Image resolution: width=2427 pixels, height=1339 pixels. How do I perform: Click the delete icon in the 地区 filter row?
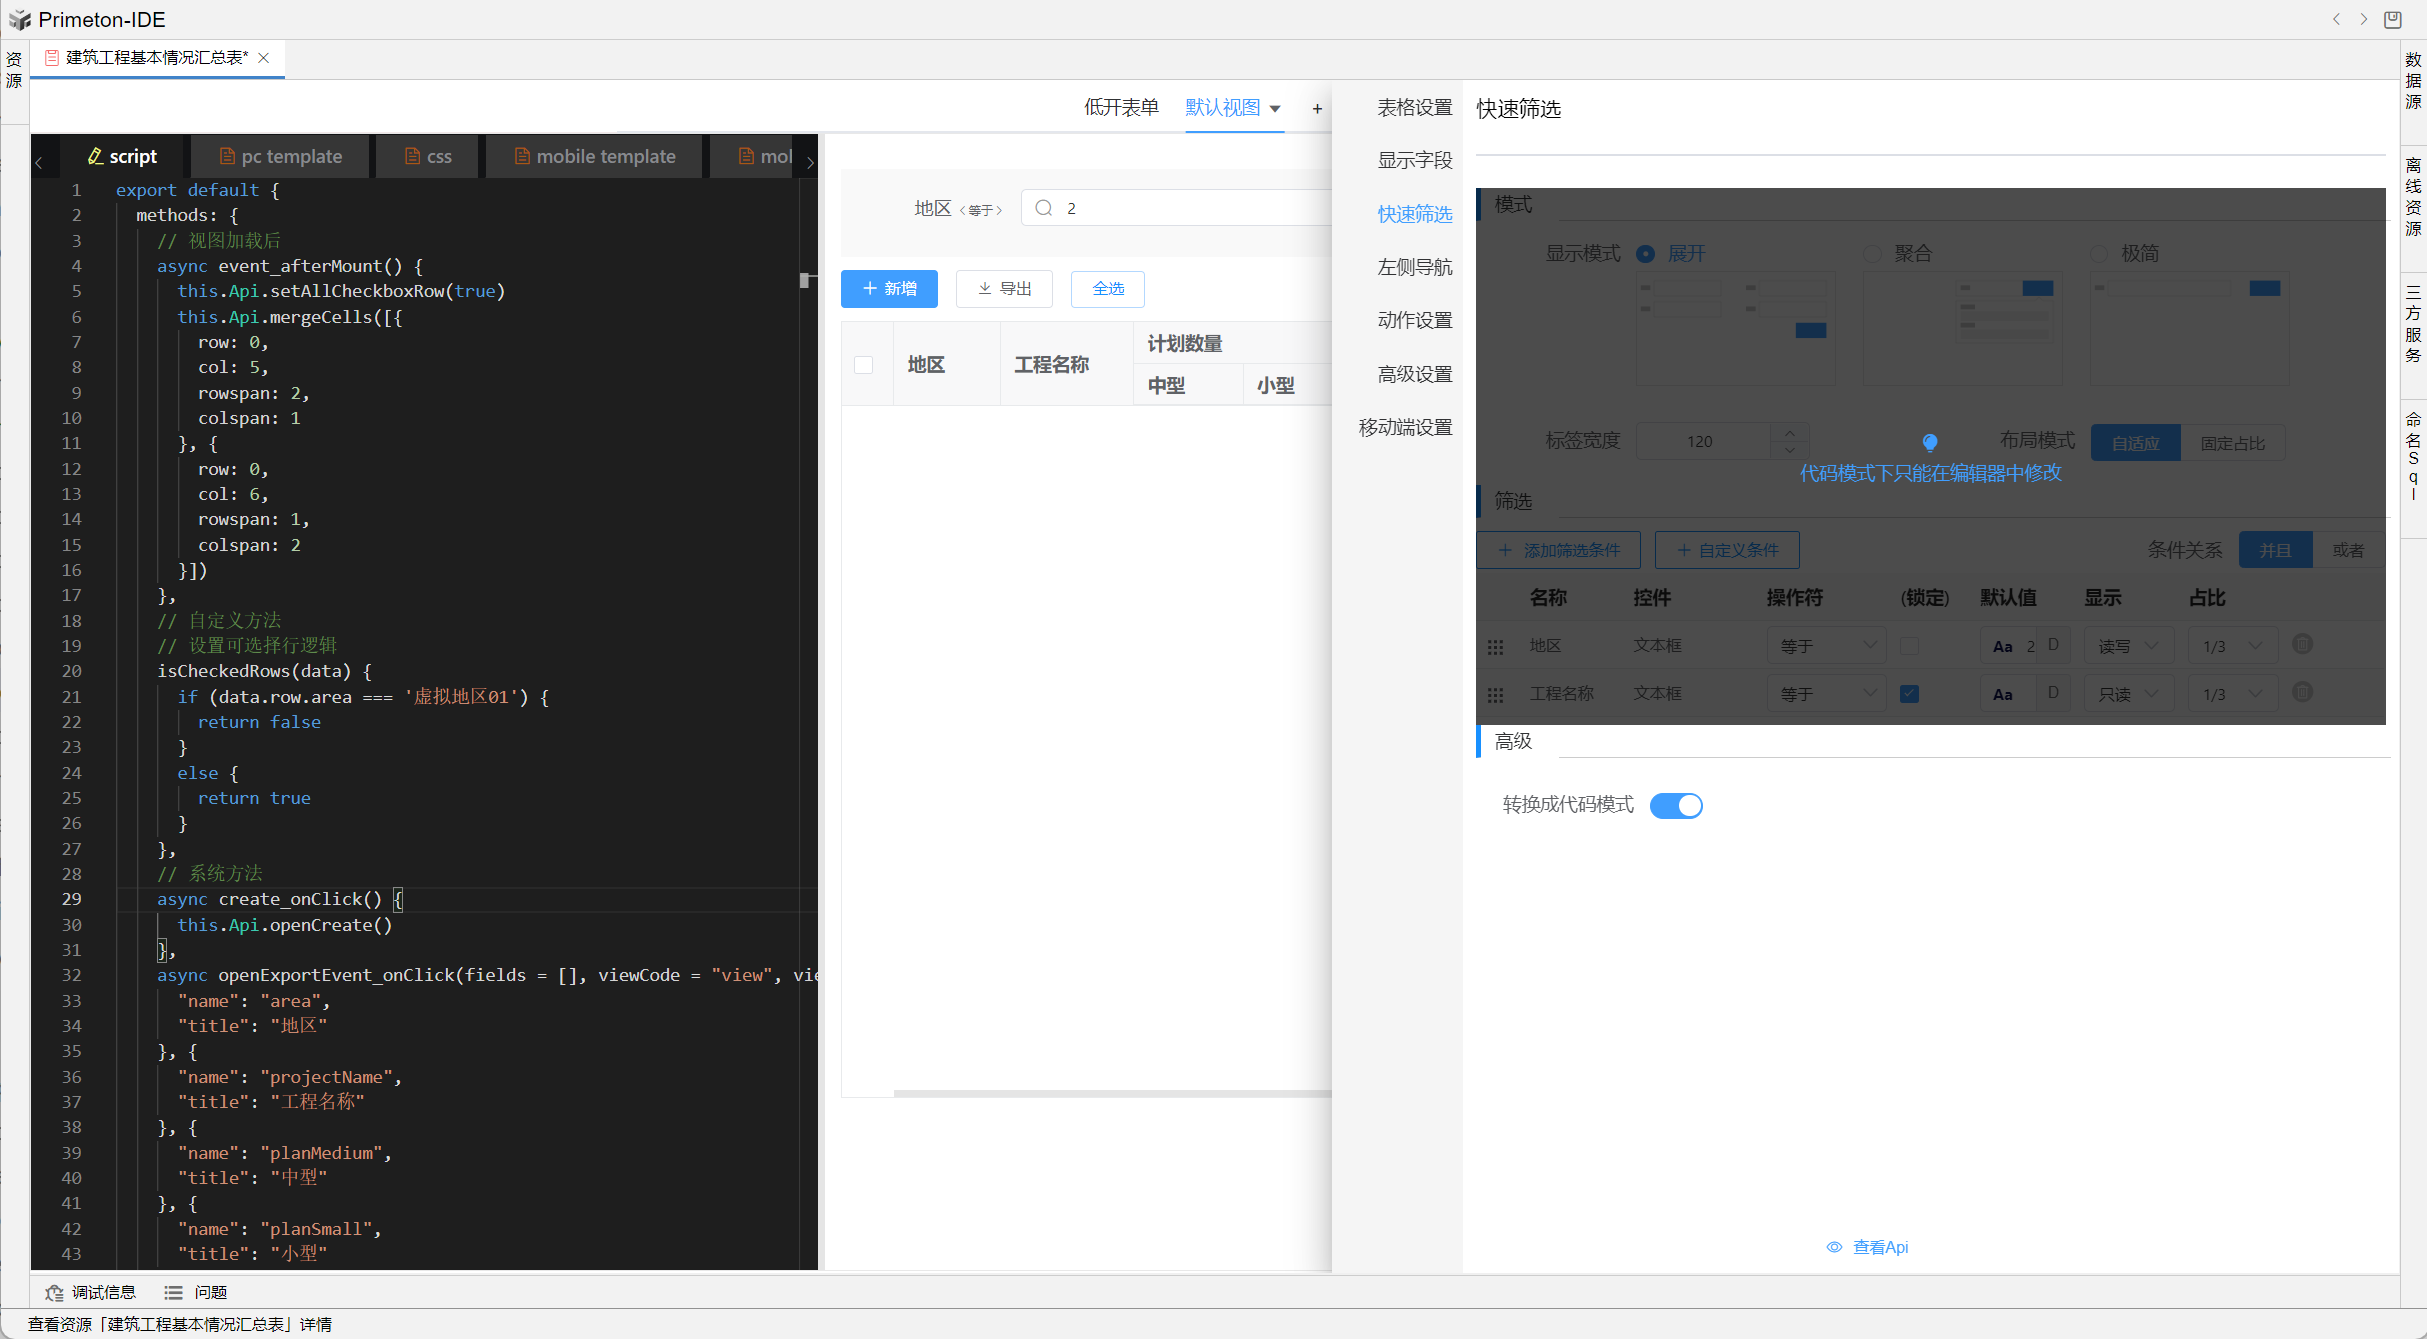coord(2302,645)
